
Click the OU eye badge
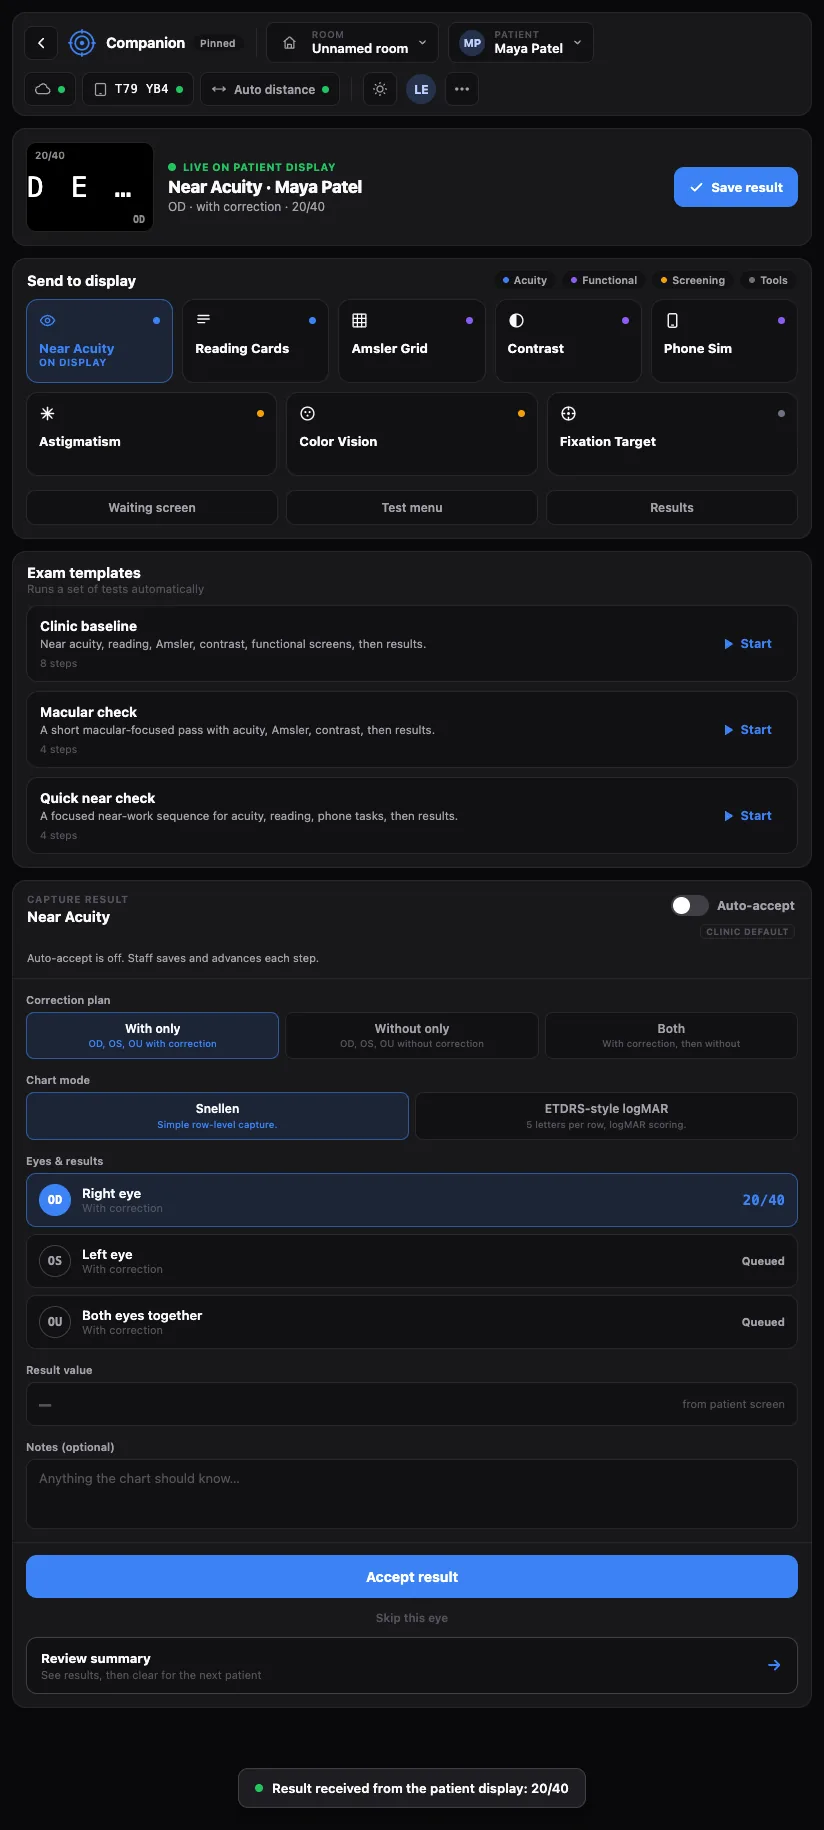click(x=55, y=1322)
